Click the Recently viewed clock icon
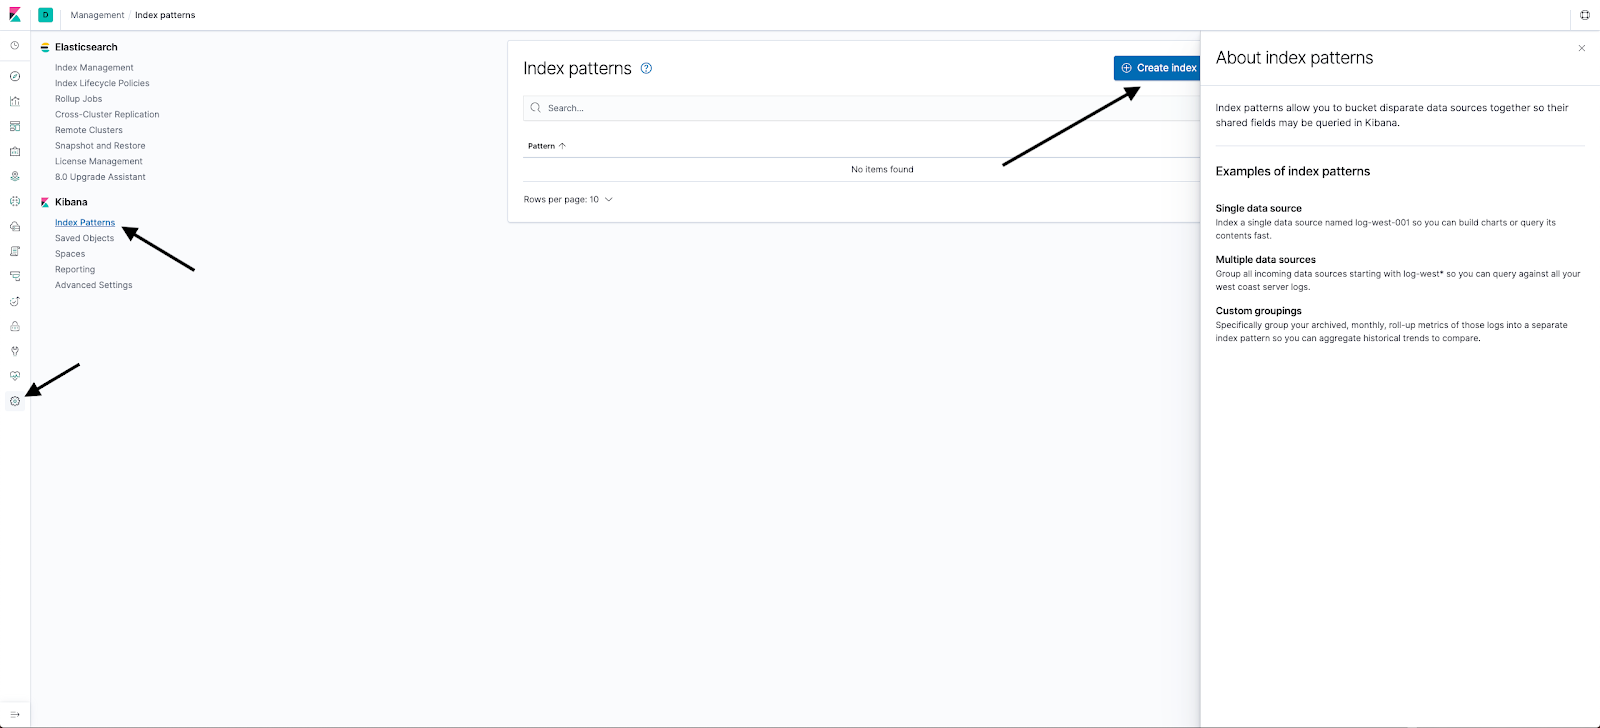The height and width of the screenshot is (728, 1600). click(15, 46)
